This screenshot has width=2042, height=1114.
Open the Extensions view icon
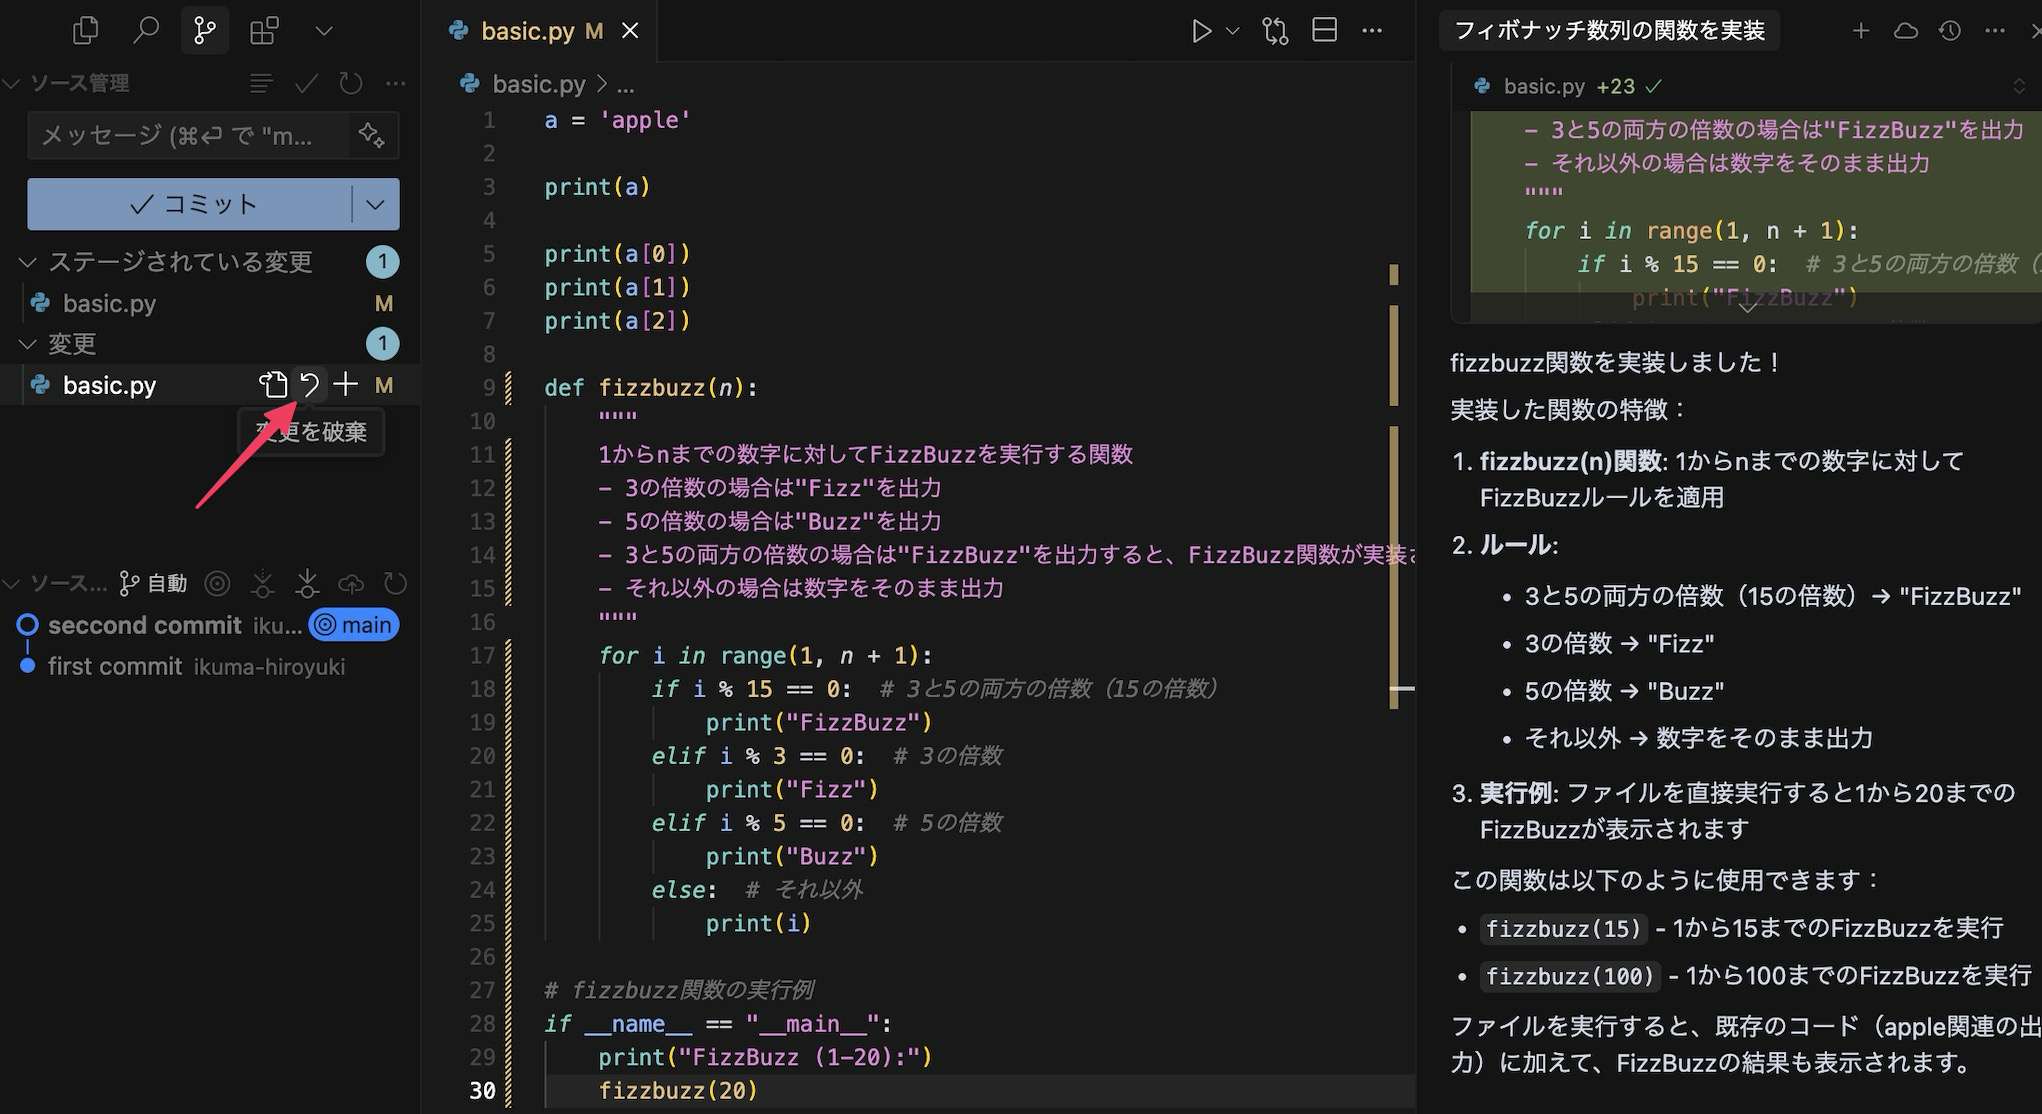264,31
